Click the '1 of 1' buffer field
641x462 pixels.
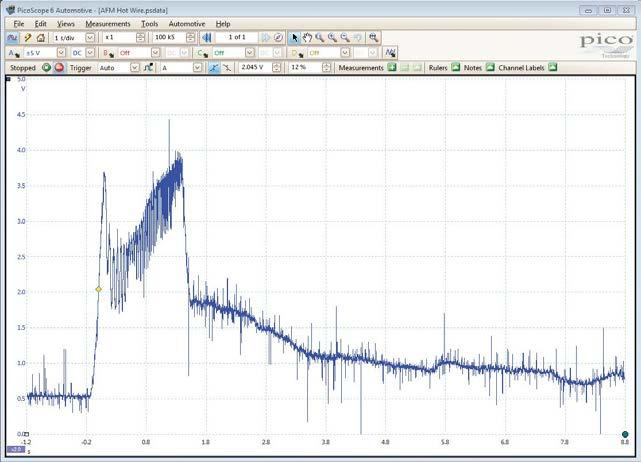click(x=237, y=38)
